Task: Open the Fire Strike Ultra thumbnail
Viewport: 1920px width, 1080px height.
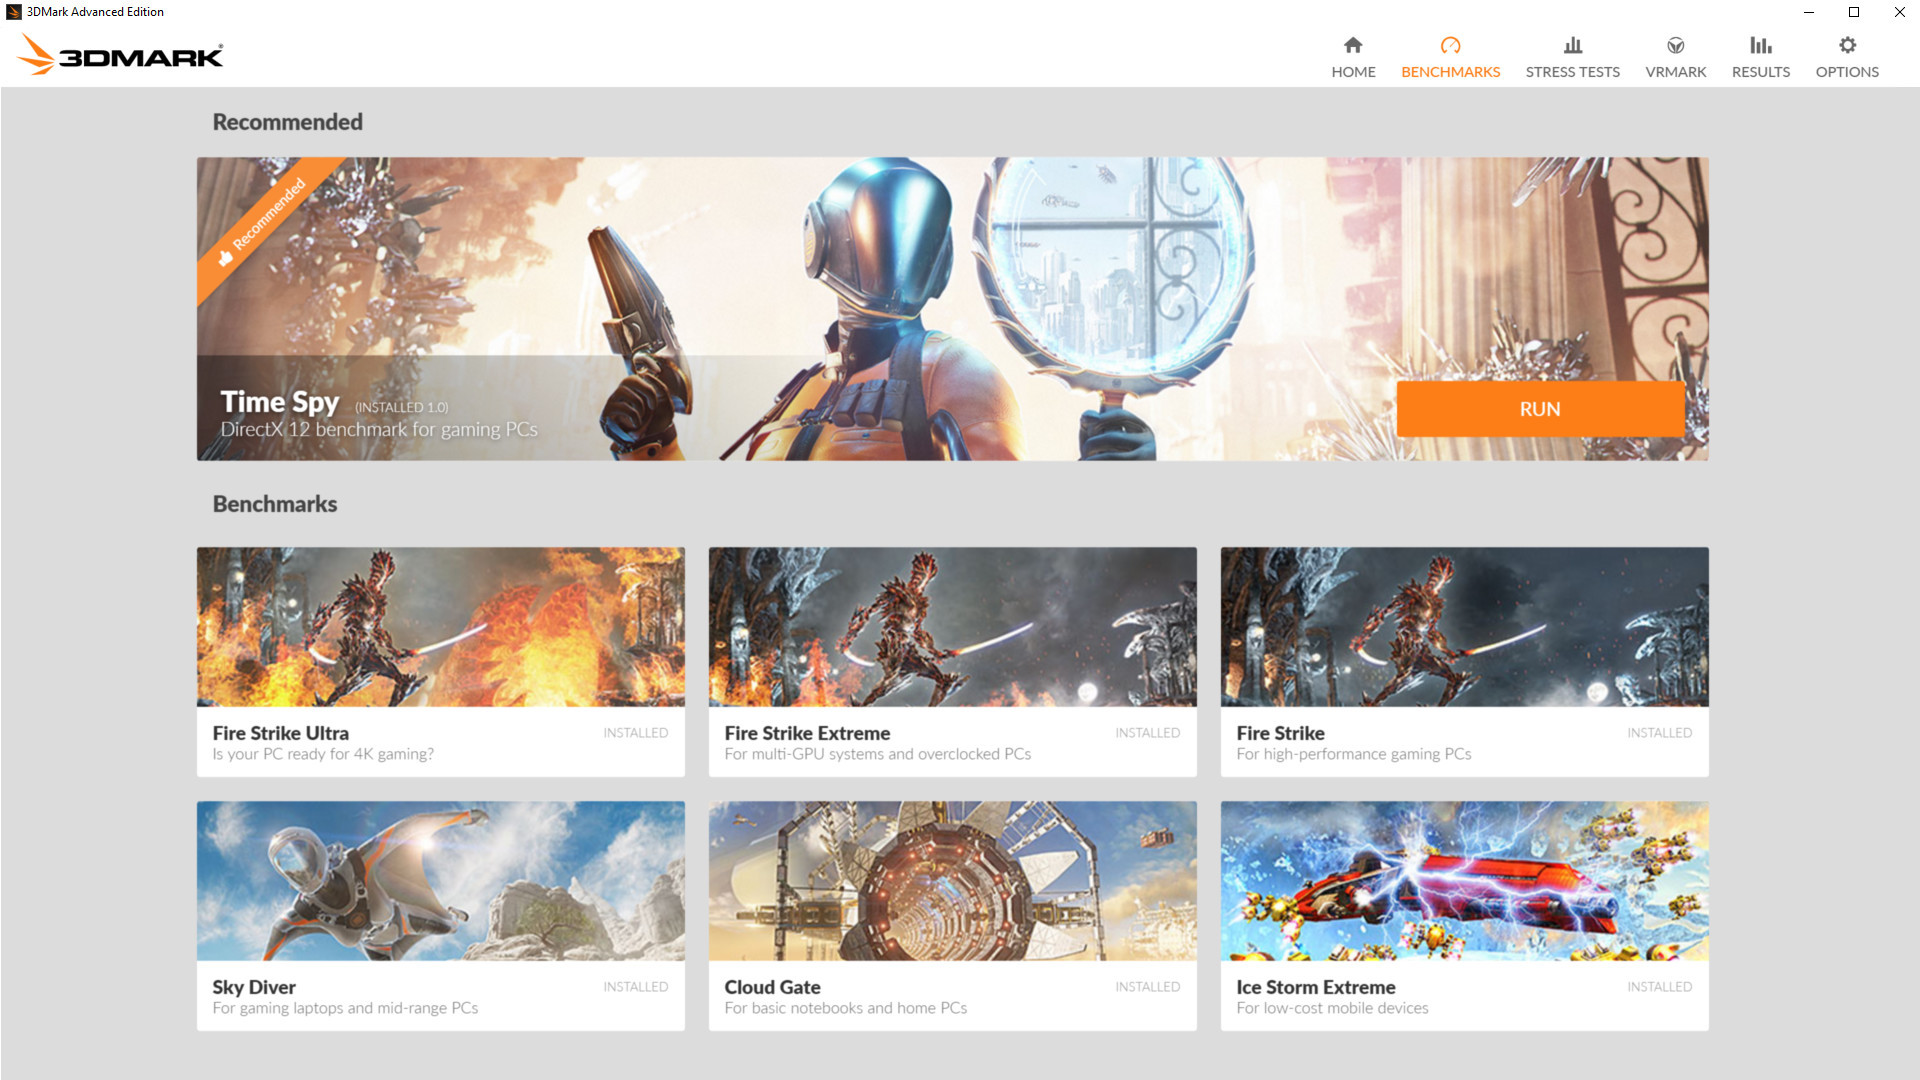Action: pos(441,627)
